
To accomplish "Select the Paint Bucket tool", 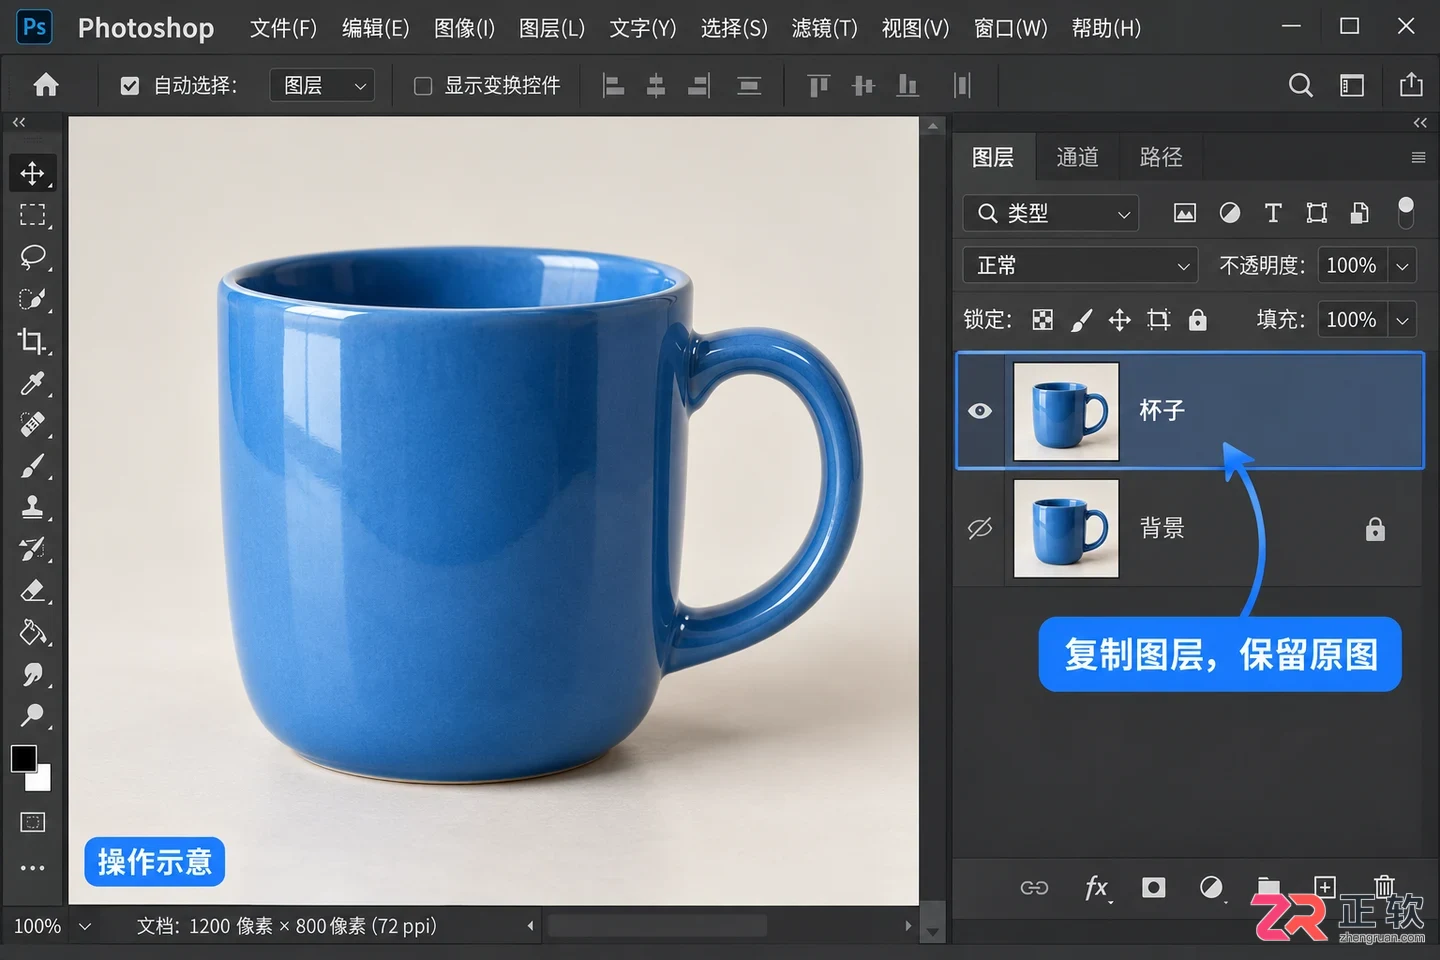I will [32, 633].
